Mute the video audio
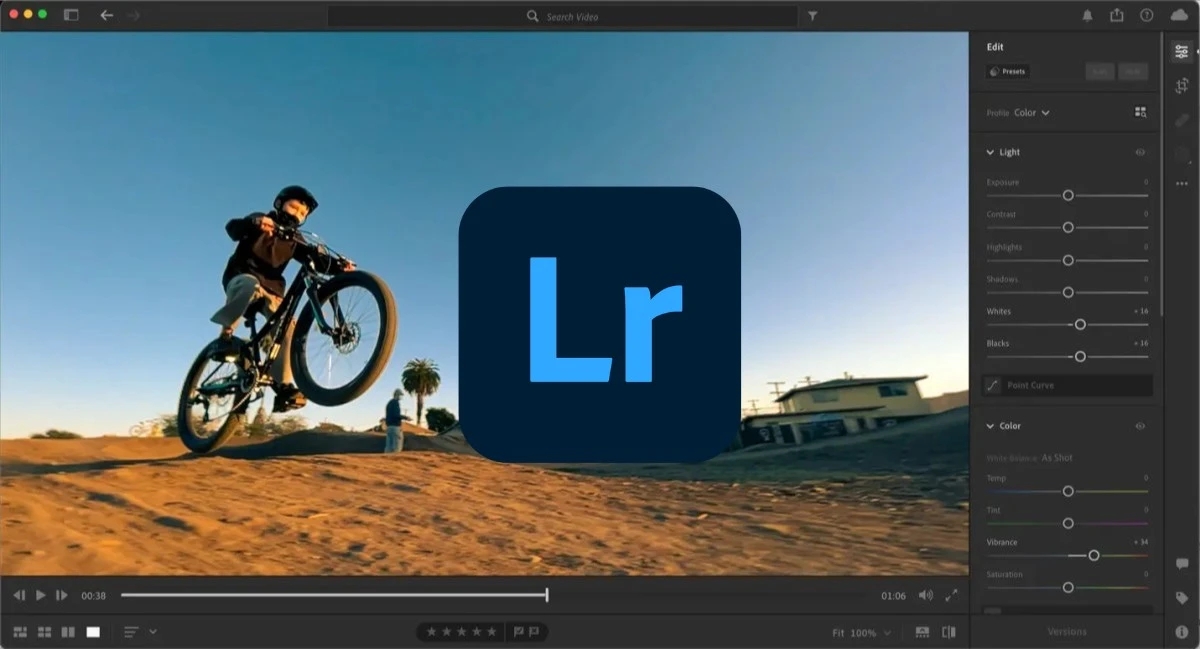Image resolution: width=1200 pixels, height=649 pixels. 925,594
